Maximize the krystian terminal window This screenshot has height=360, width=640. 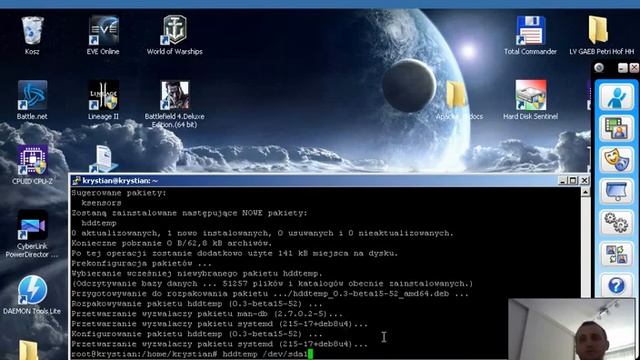[573, 181]
